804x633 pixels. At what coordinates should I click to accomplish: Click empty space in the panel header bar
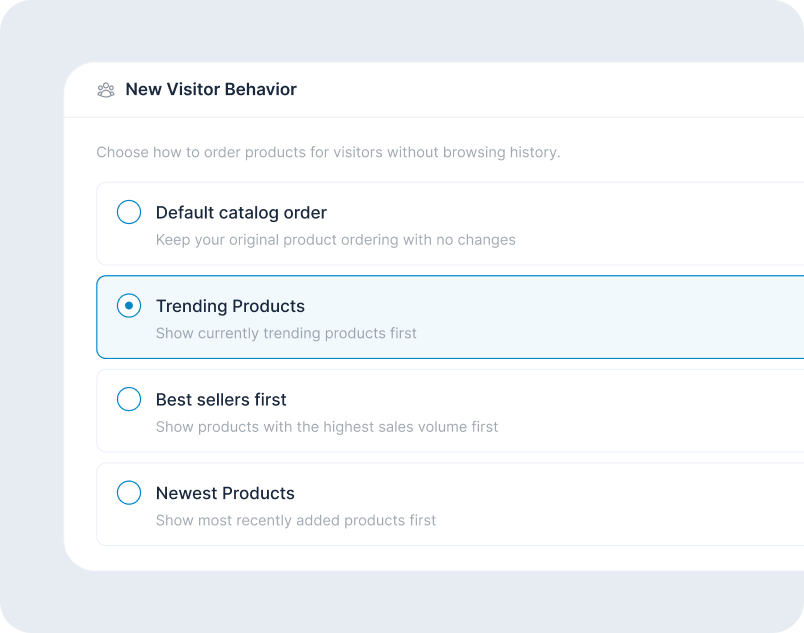point(550,90)
